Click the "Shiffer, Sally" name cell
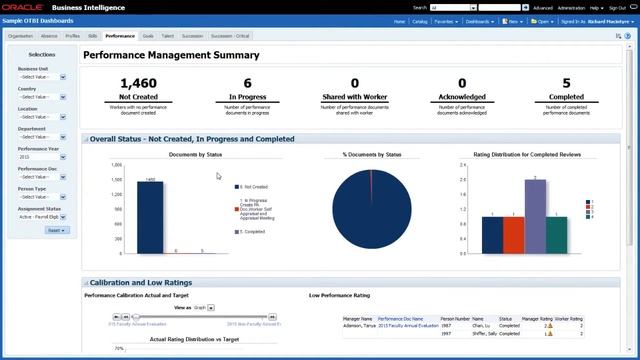 tap(484, 333)
